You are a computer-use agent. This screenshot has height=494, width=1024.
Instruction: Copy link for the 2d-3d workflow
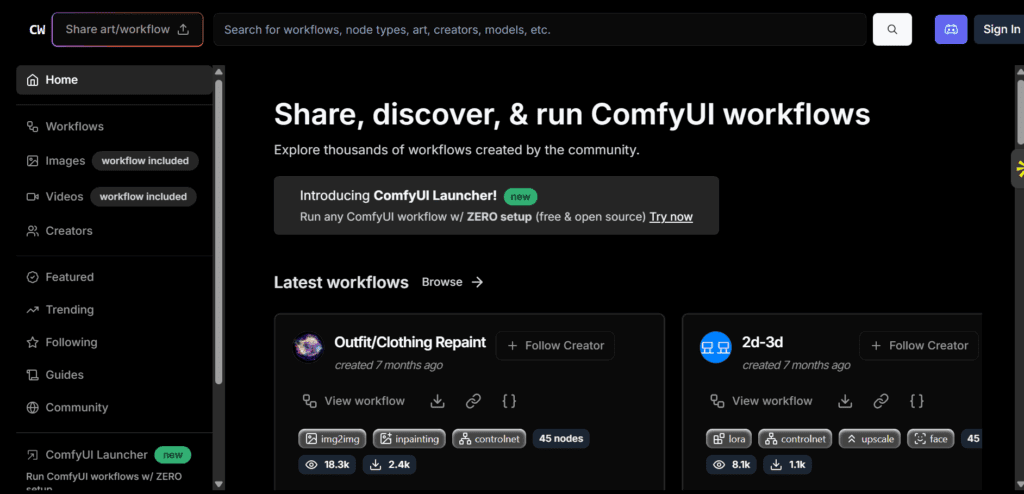881,401
